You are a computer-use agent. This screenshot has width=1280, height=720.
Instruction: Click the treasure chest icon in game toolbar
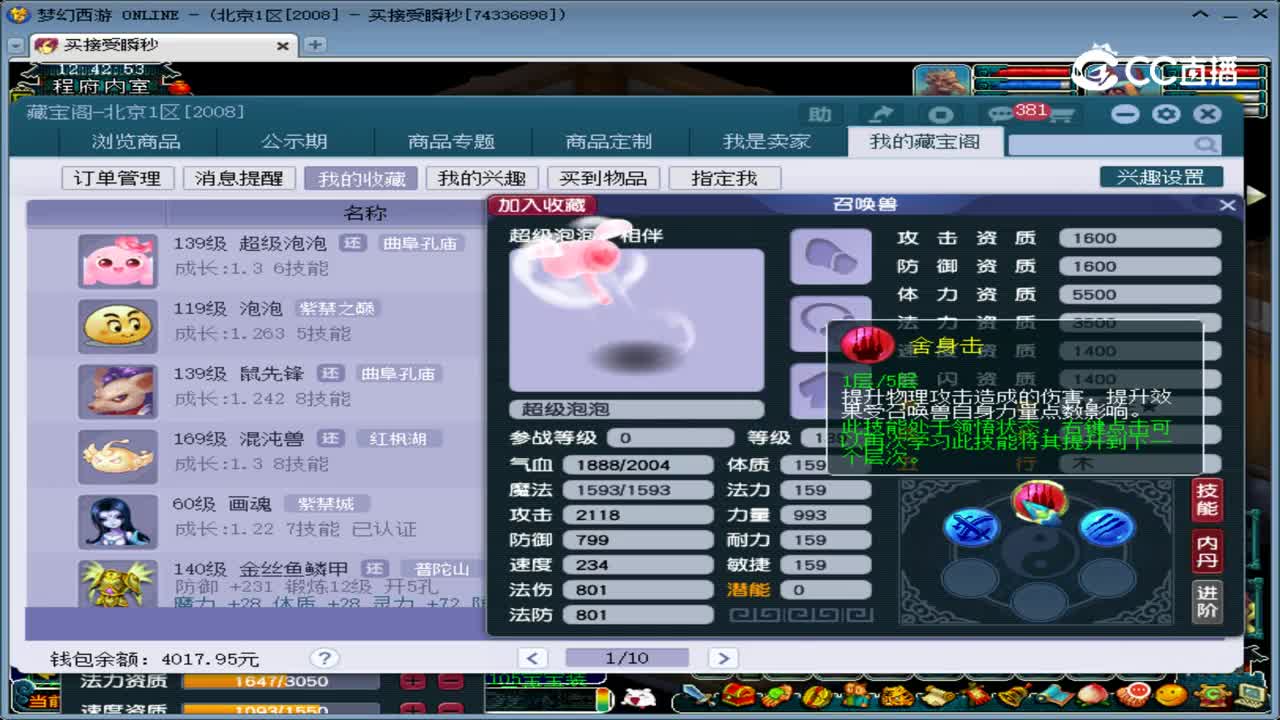coord(738,695)
